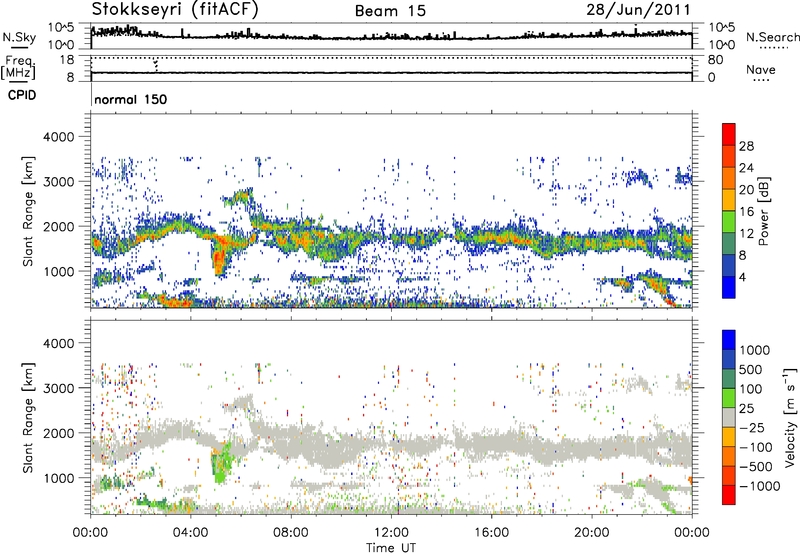
Task: Click the '28' tick on power colorbar
Action: [746, 146]
